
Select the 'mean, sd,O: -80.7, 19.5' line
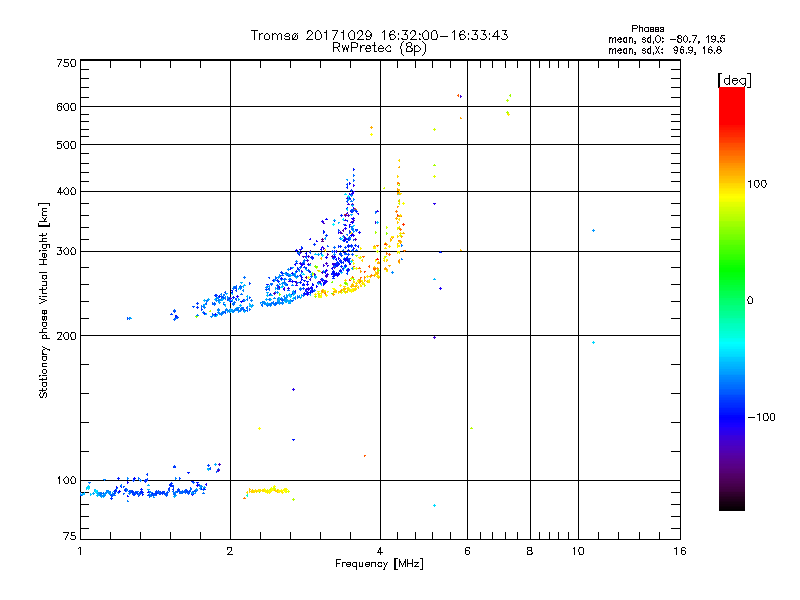666,39
